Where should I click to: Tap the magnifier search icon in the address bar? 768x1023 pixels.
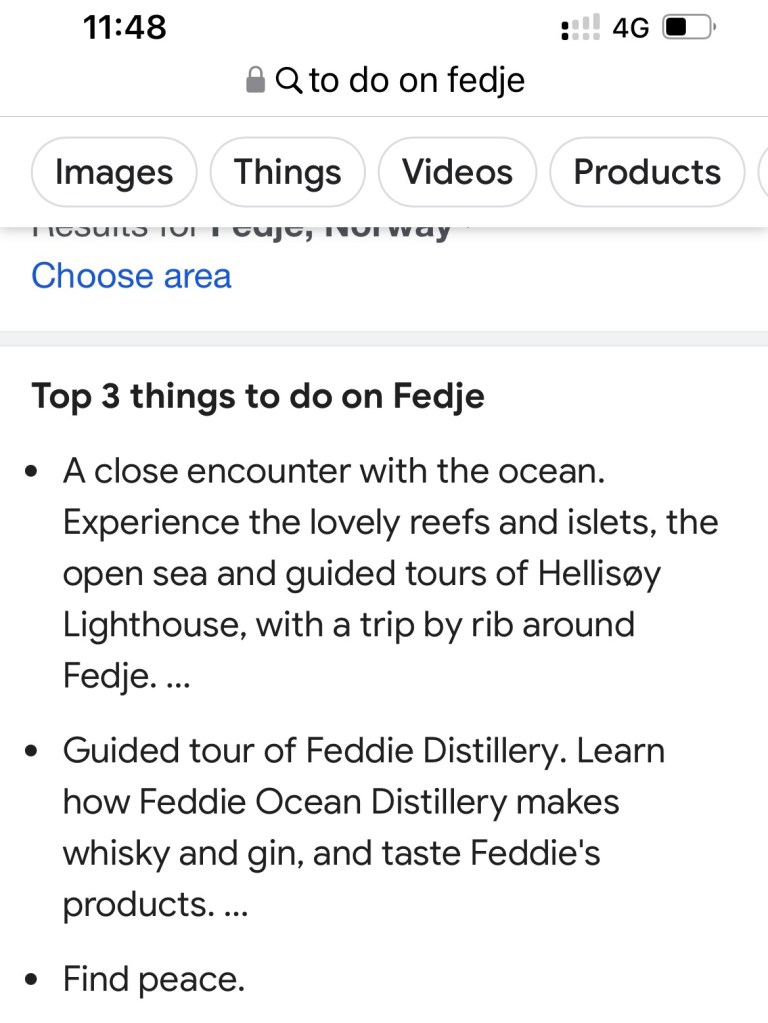pos(288,80)
